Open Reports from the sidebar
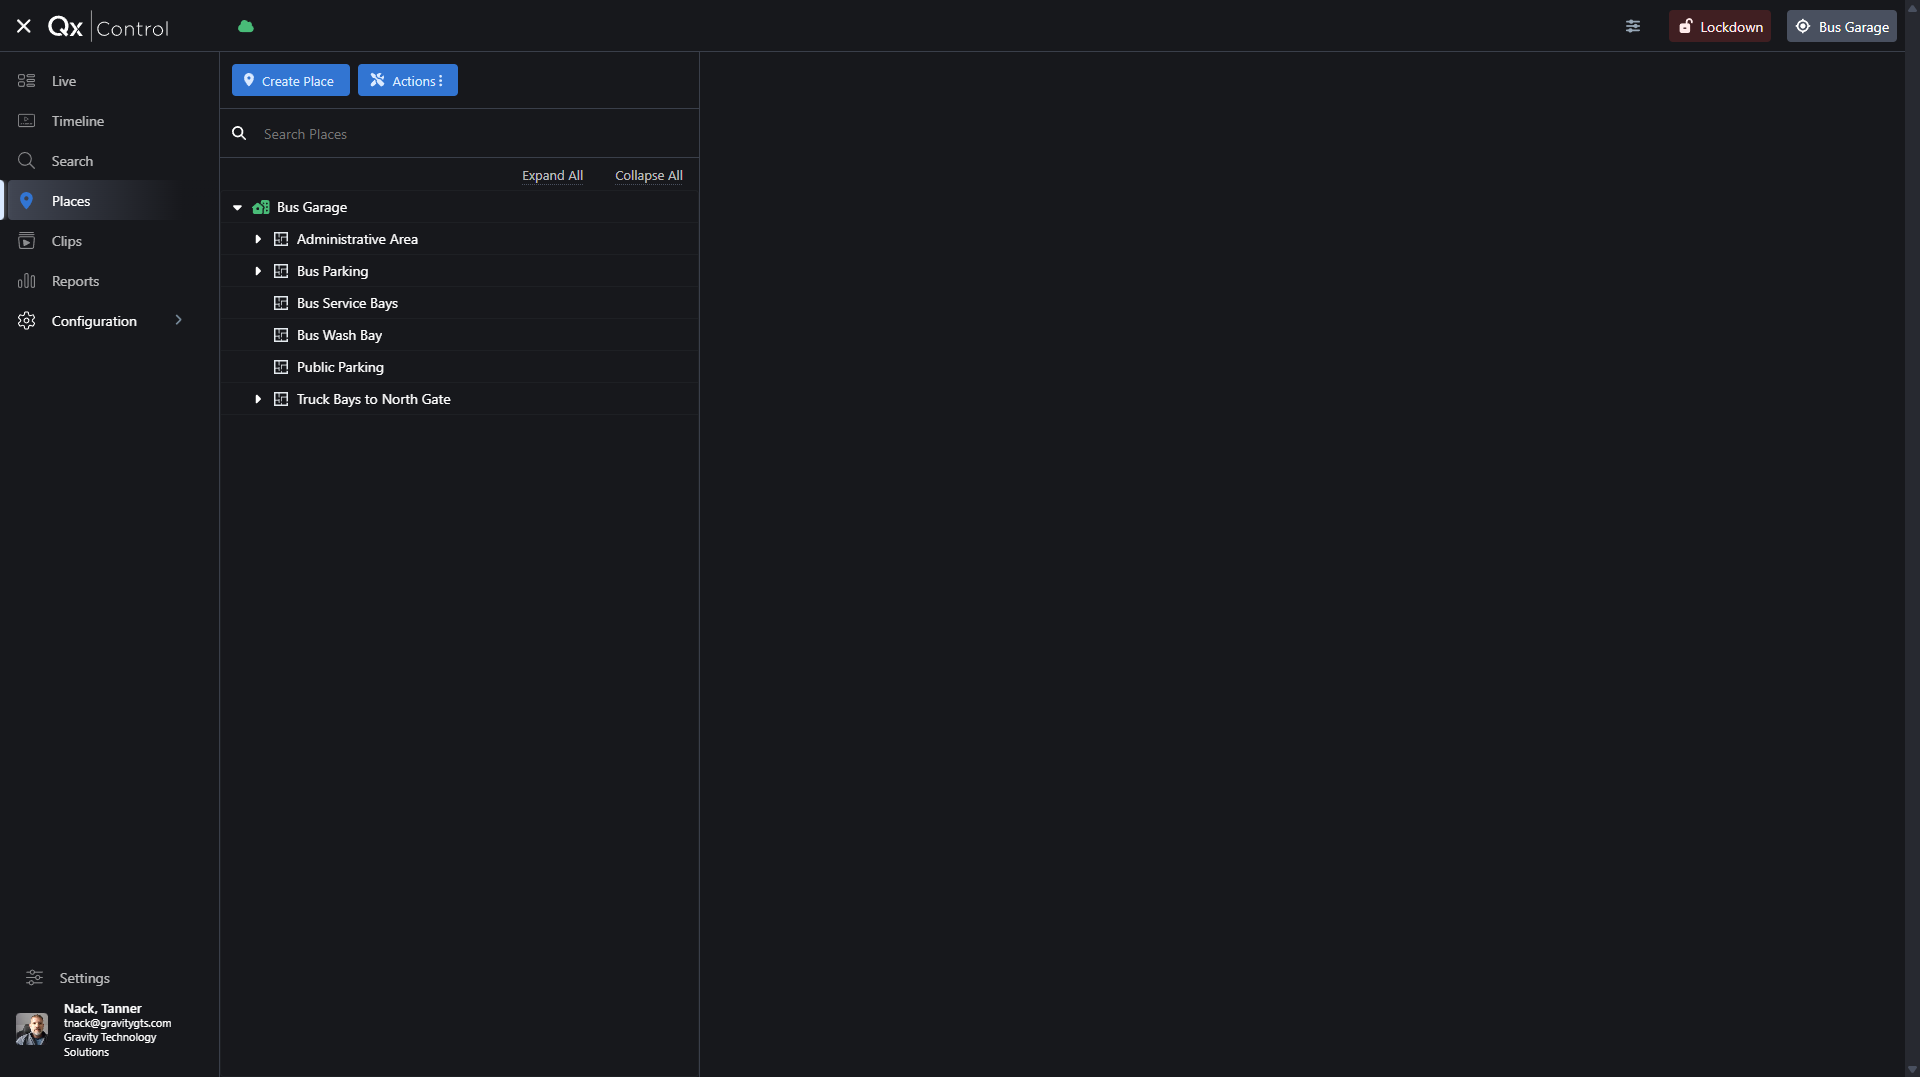Screen dimensions: 1920x1077 tap(75, 281)
